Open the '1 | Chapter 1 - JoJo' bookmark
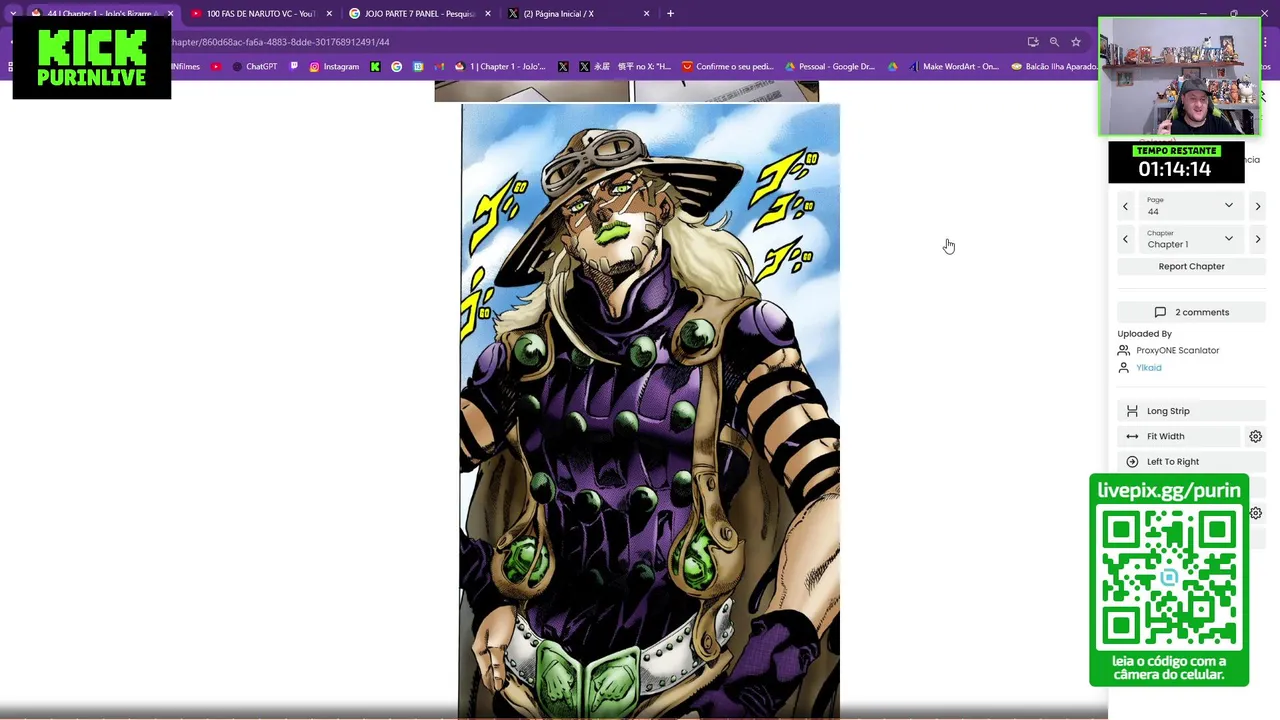This screenshot has width=1280, height=720. point(500,67)
